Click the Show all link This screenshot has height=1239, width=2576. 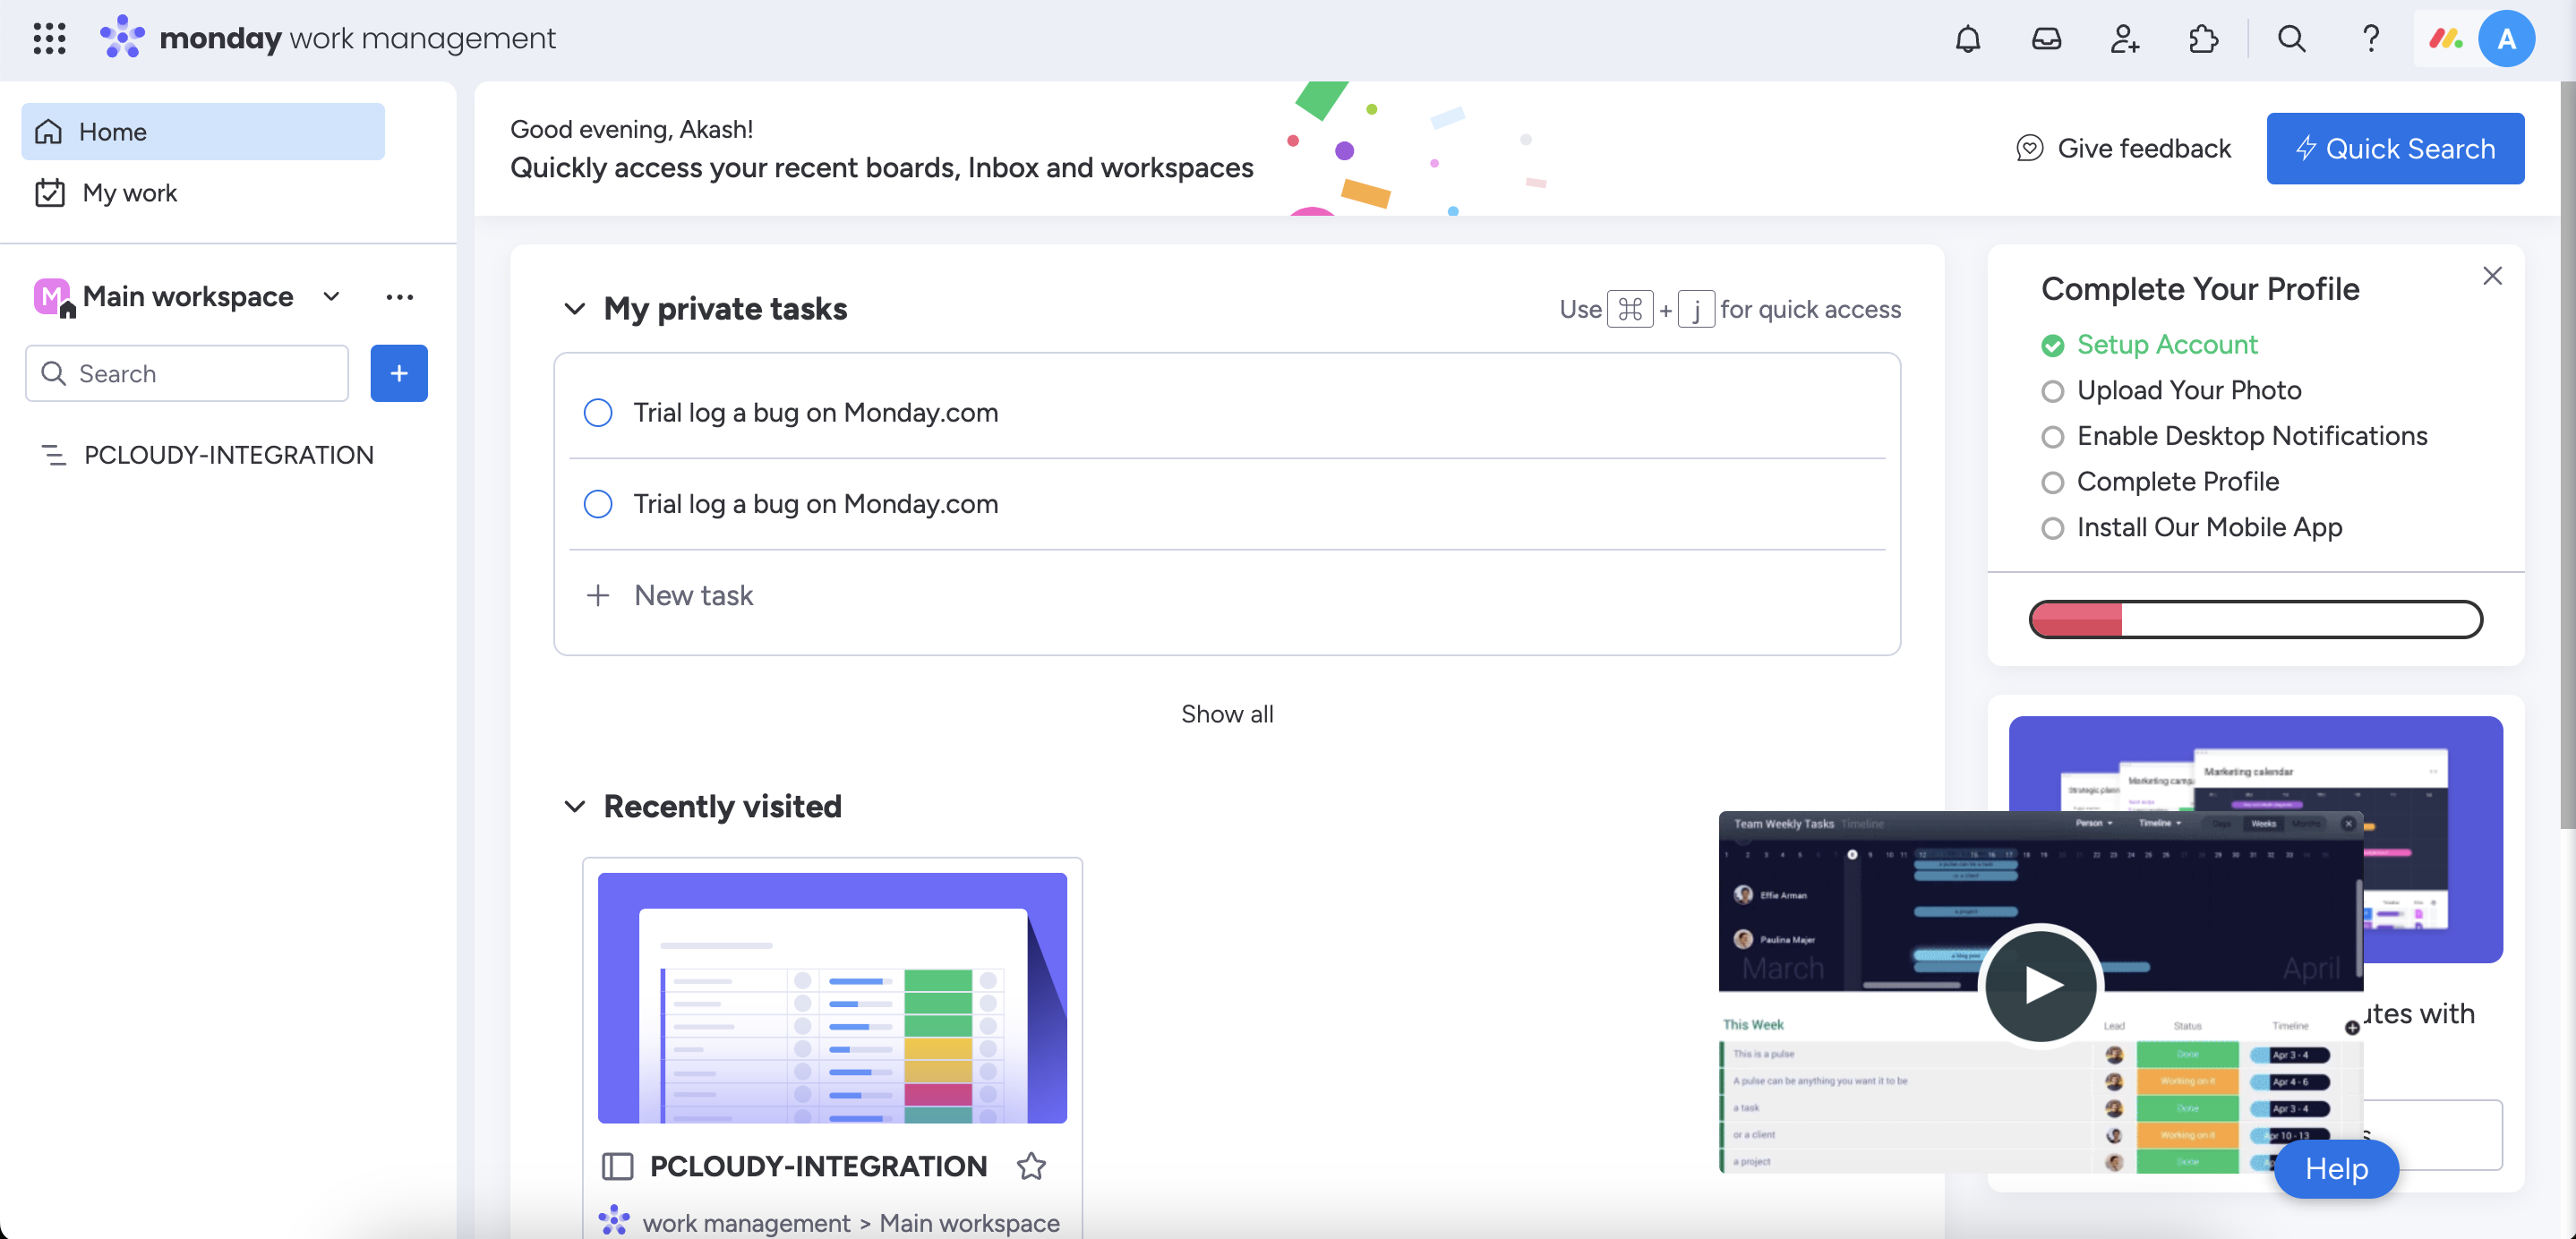(1226, 714)
